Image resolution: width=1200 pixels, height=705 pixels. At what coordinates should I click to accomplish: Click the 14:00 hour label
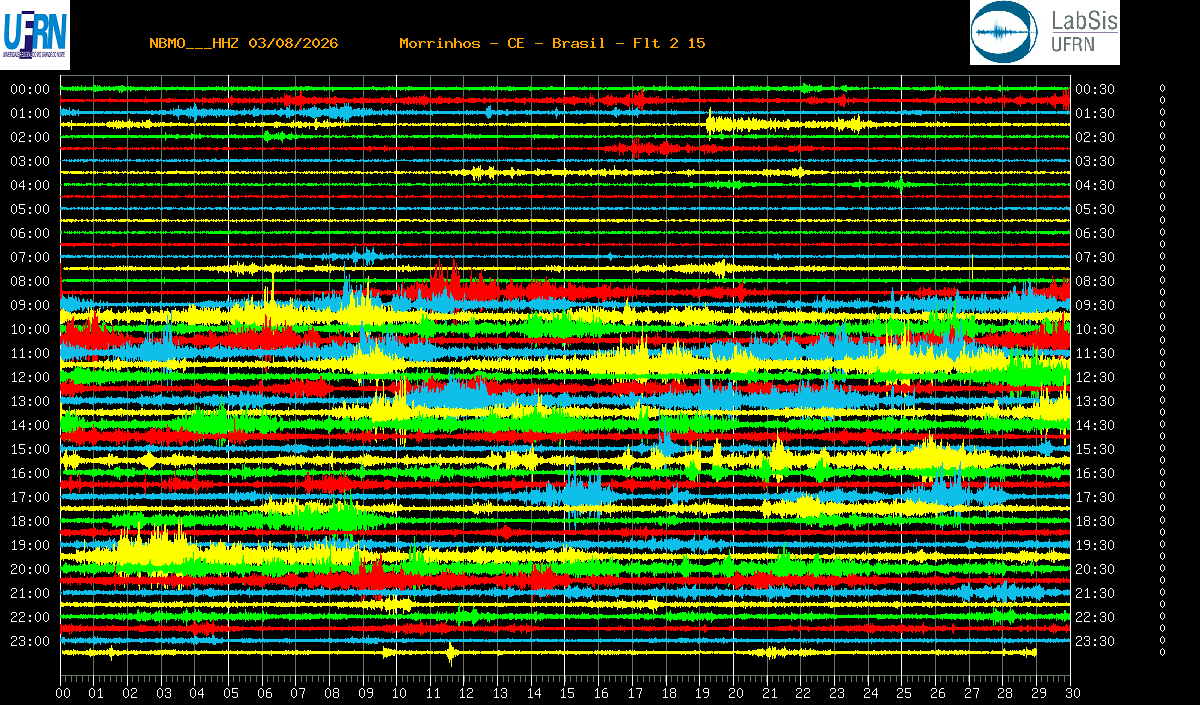click(x=30, y=425)
